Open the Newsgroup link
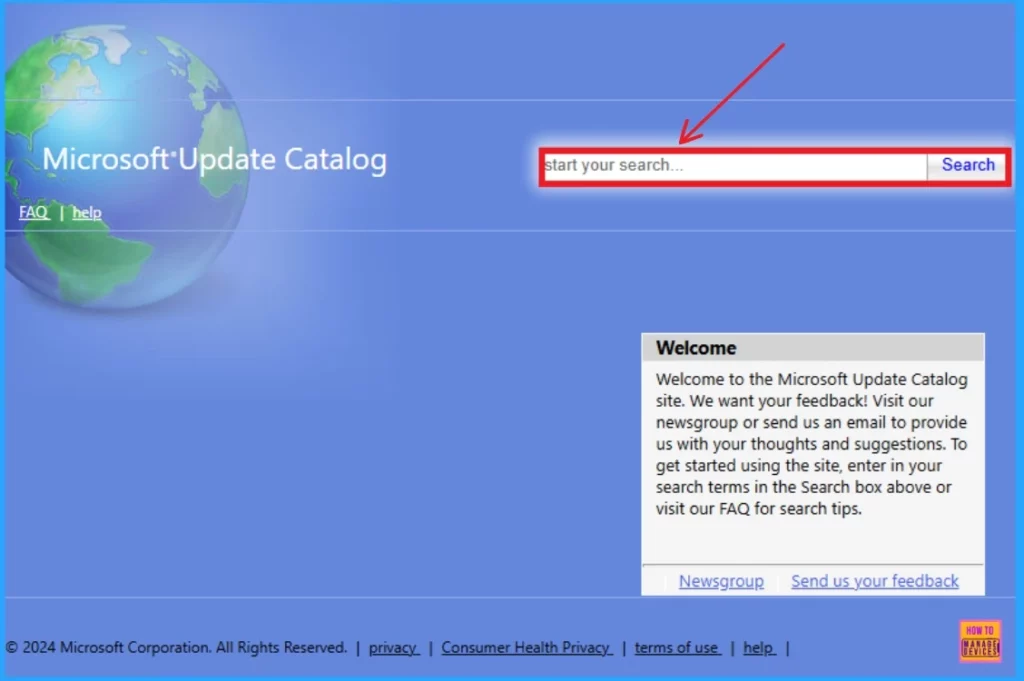This screenshot has height=681, width=1024. coord(721,581)
